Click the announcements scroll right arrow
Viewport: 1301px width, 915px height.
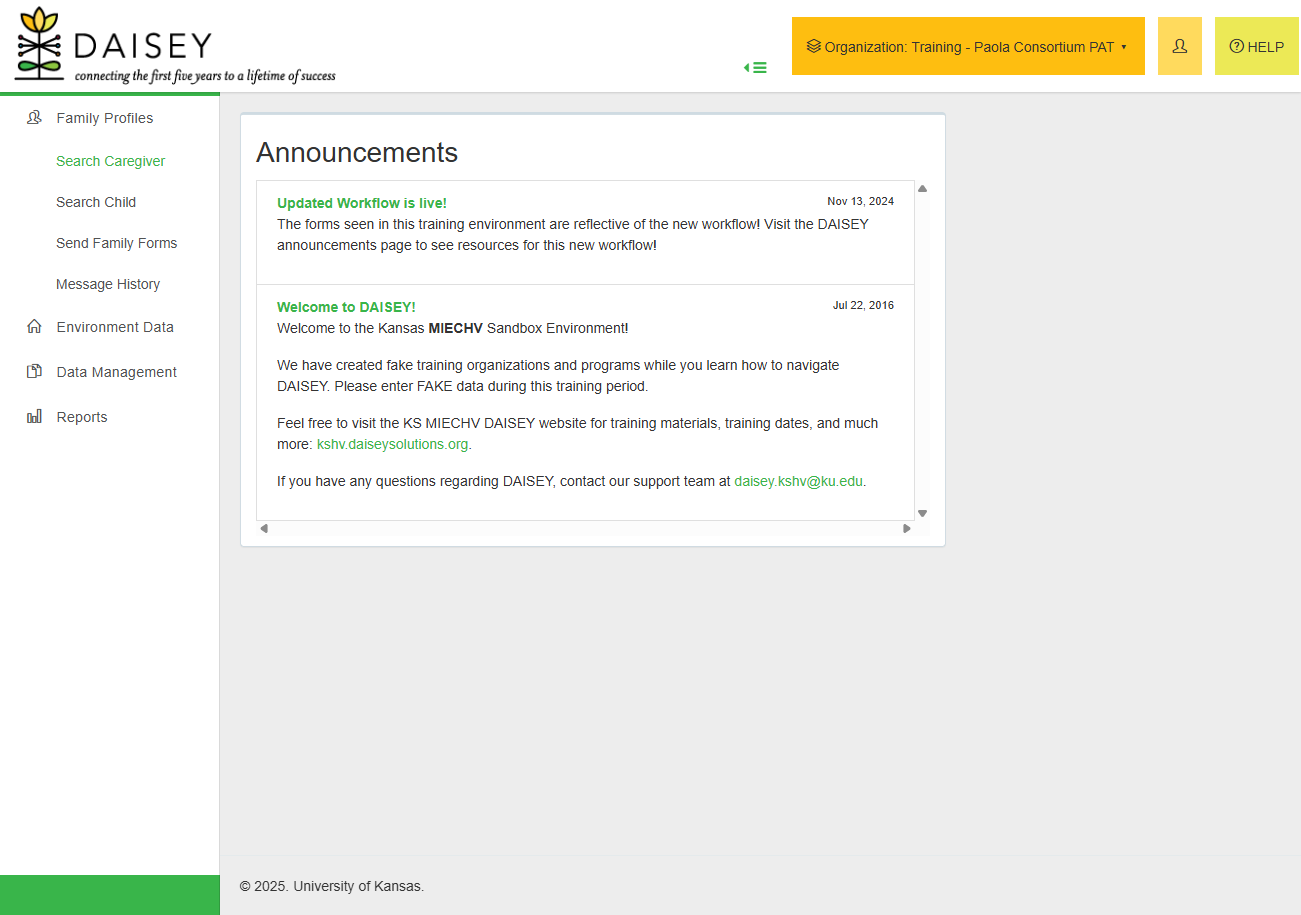(x=907, y=529)
